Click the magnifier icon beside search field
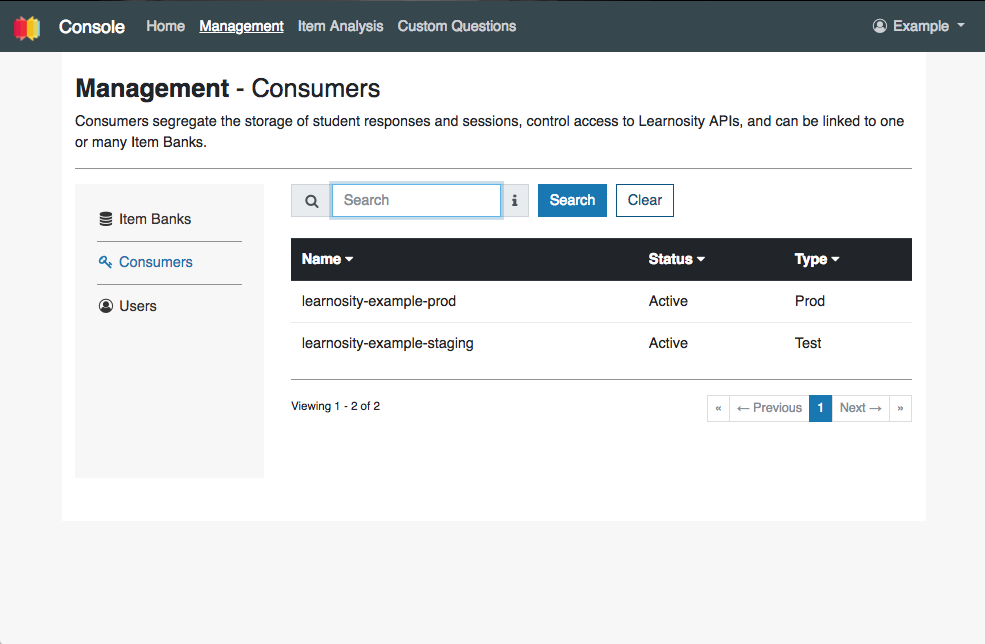This screenshot has height=644, width=985. 311,201
